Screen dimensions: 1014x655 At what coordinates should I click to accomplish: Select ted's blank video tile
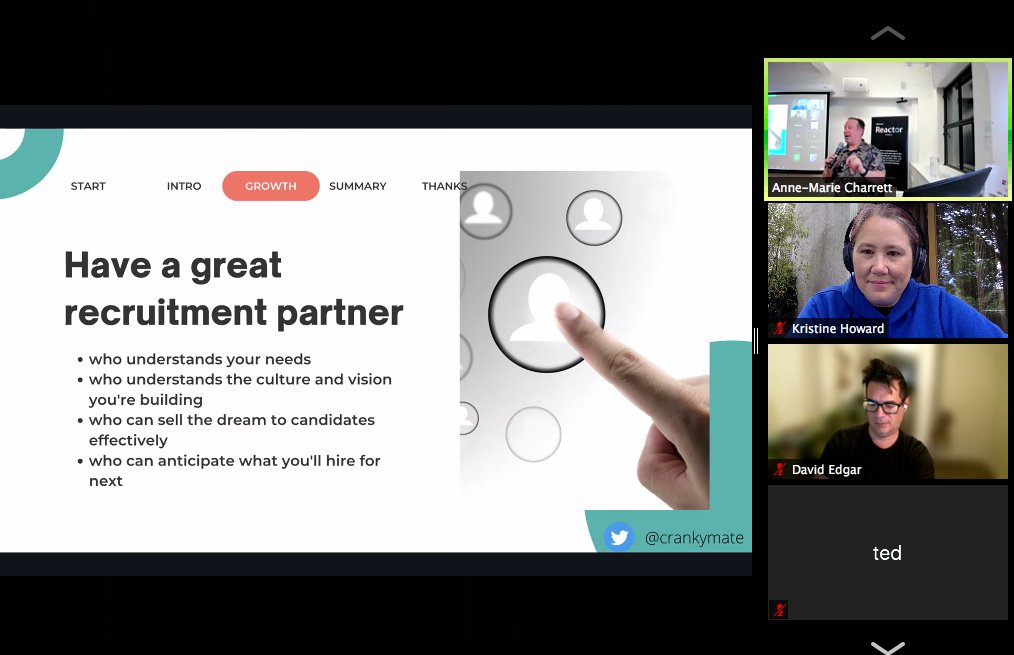(x=887, y=552)
